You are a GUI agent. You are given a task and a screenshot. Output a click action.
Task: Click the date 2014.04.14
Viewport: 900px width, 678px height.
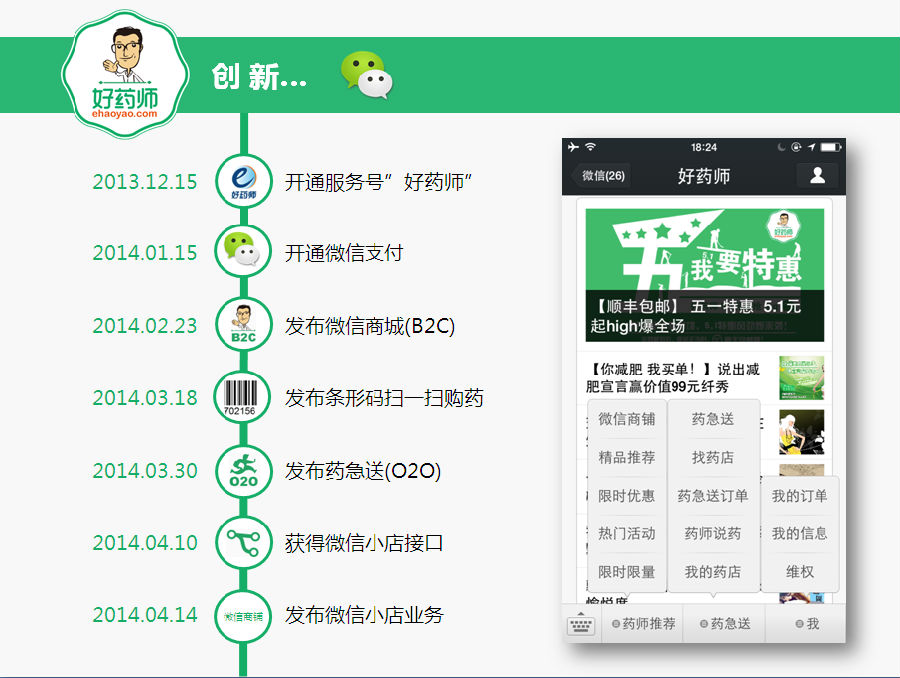145,615
